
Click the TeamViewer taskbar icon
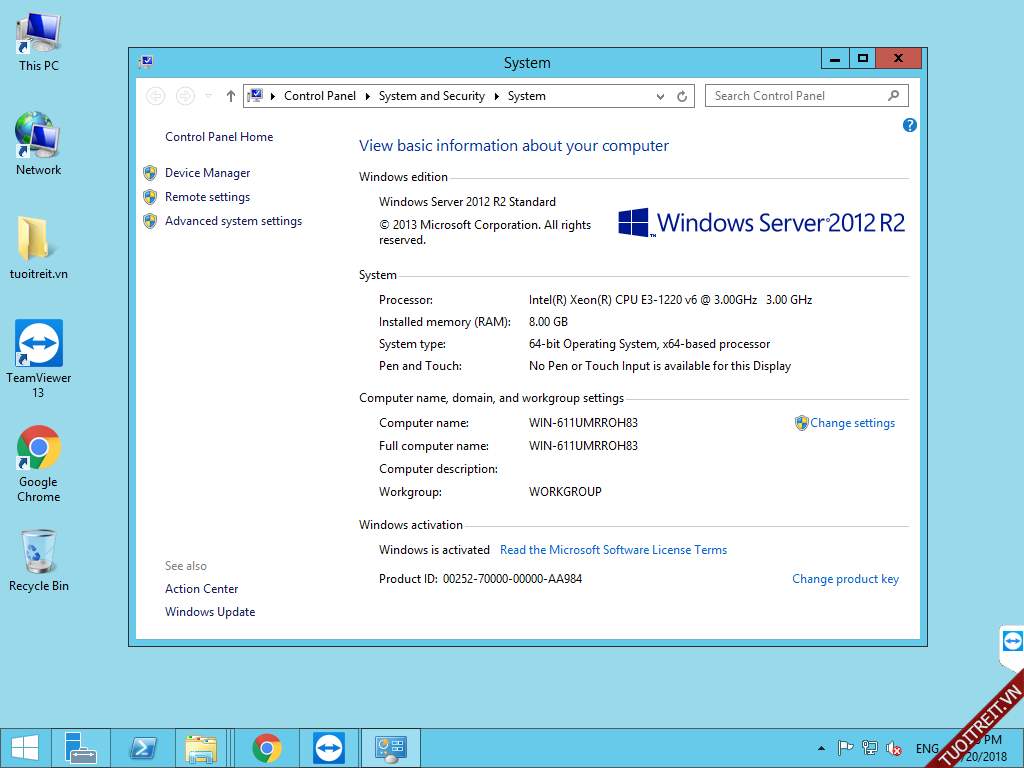pos(328,747)
